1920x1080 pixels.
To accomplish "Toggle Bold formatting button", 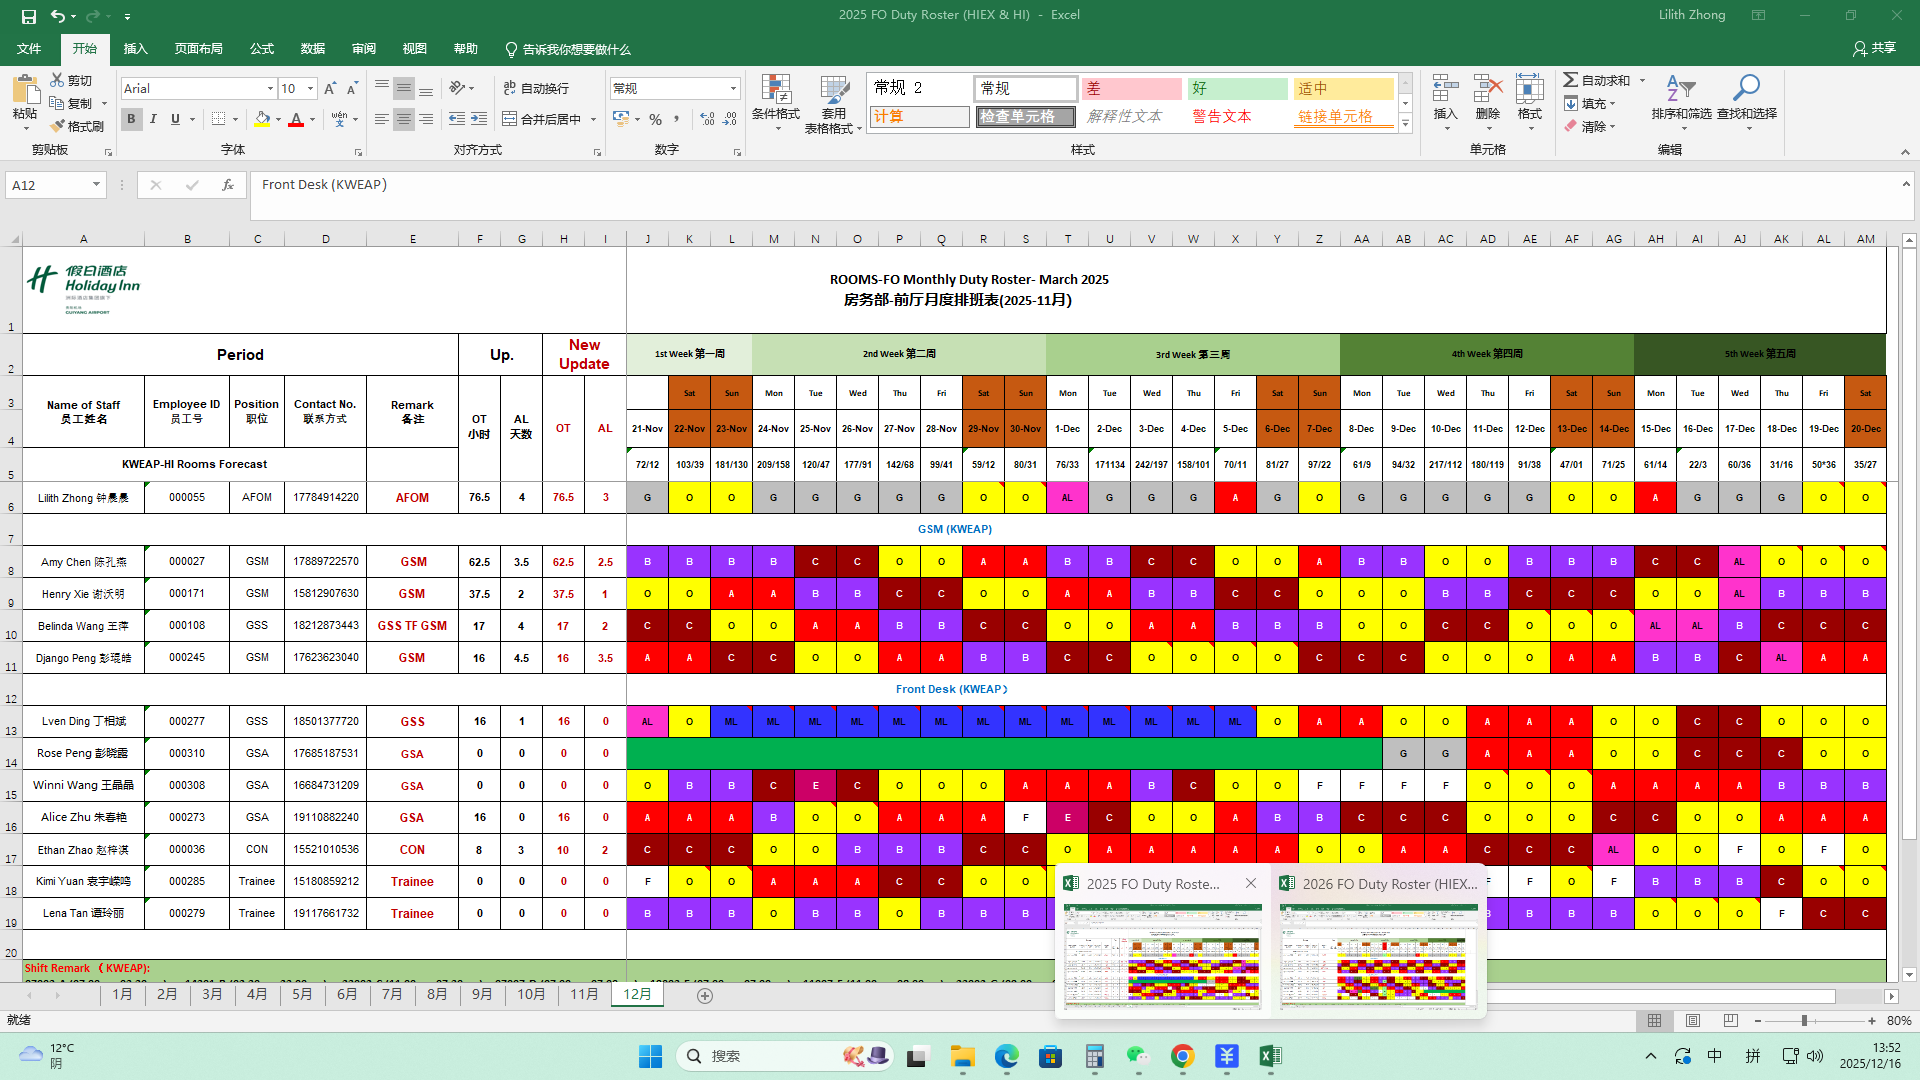I will 131,119.
